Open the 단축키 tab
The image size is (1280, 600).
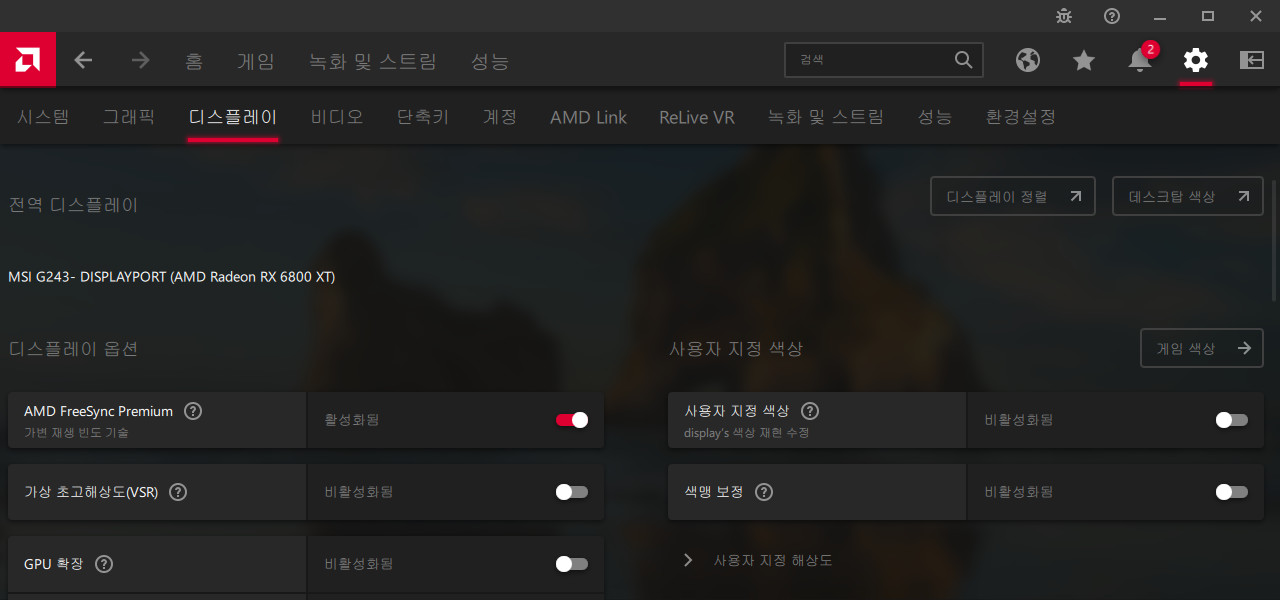tap(423, 117)
